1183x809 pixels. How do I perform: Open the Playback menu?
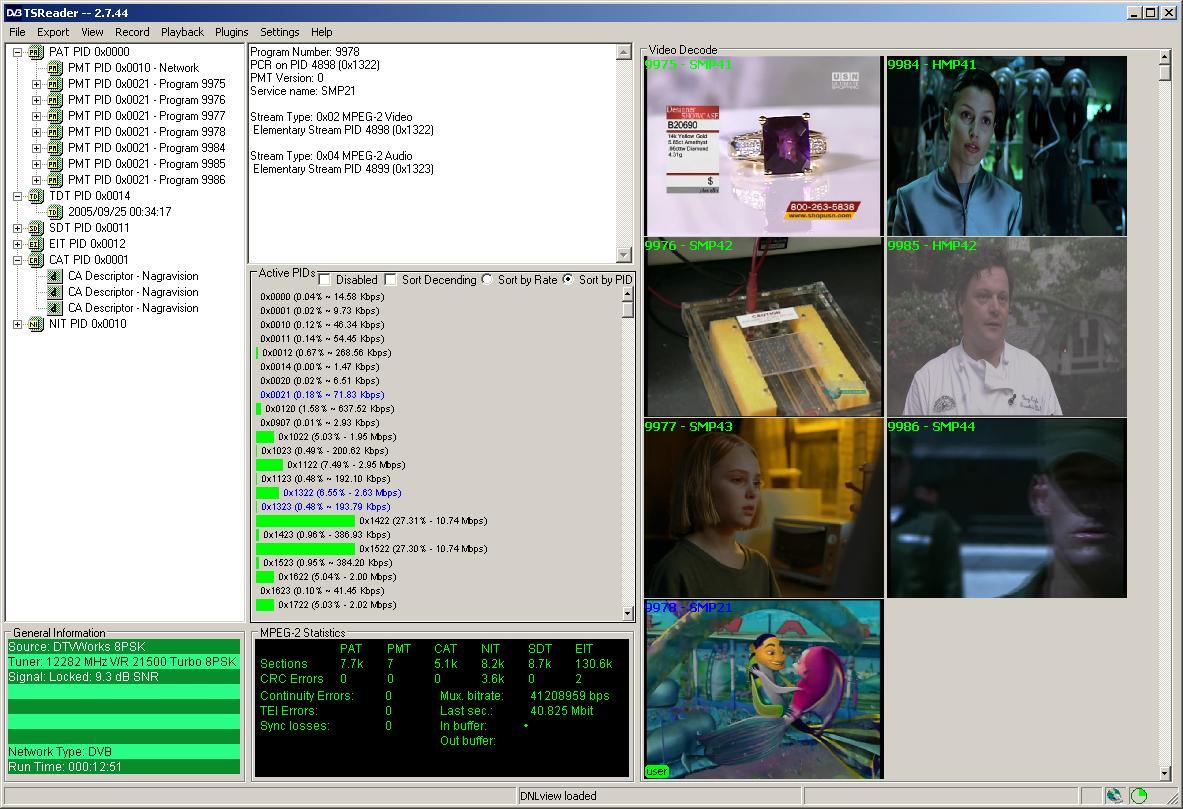[183, 32]
